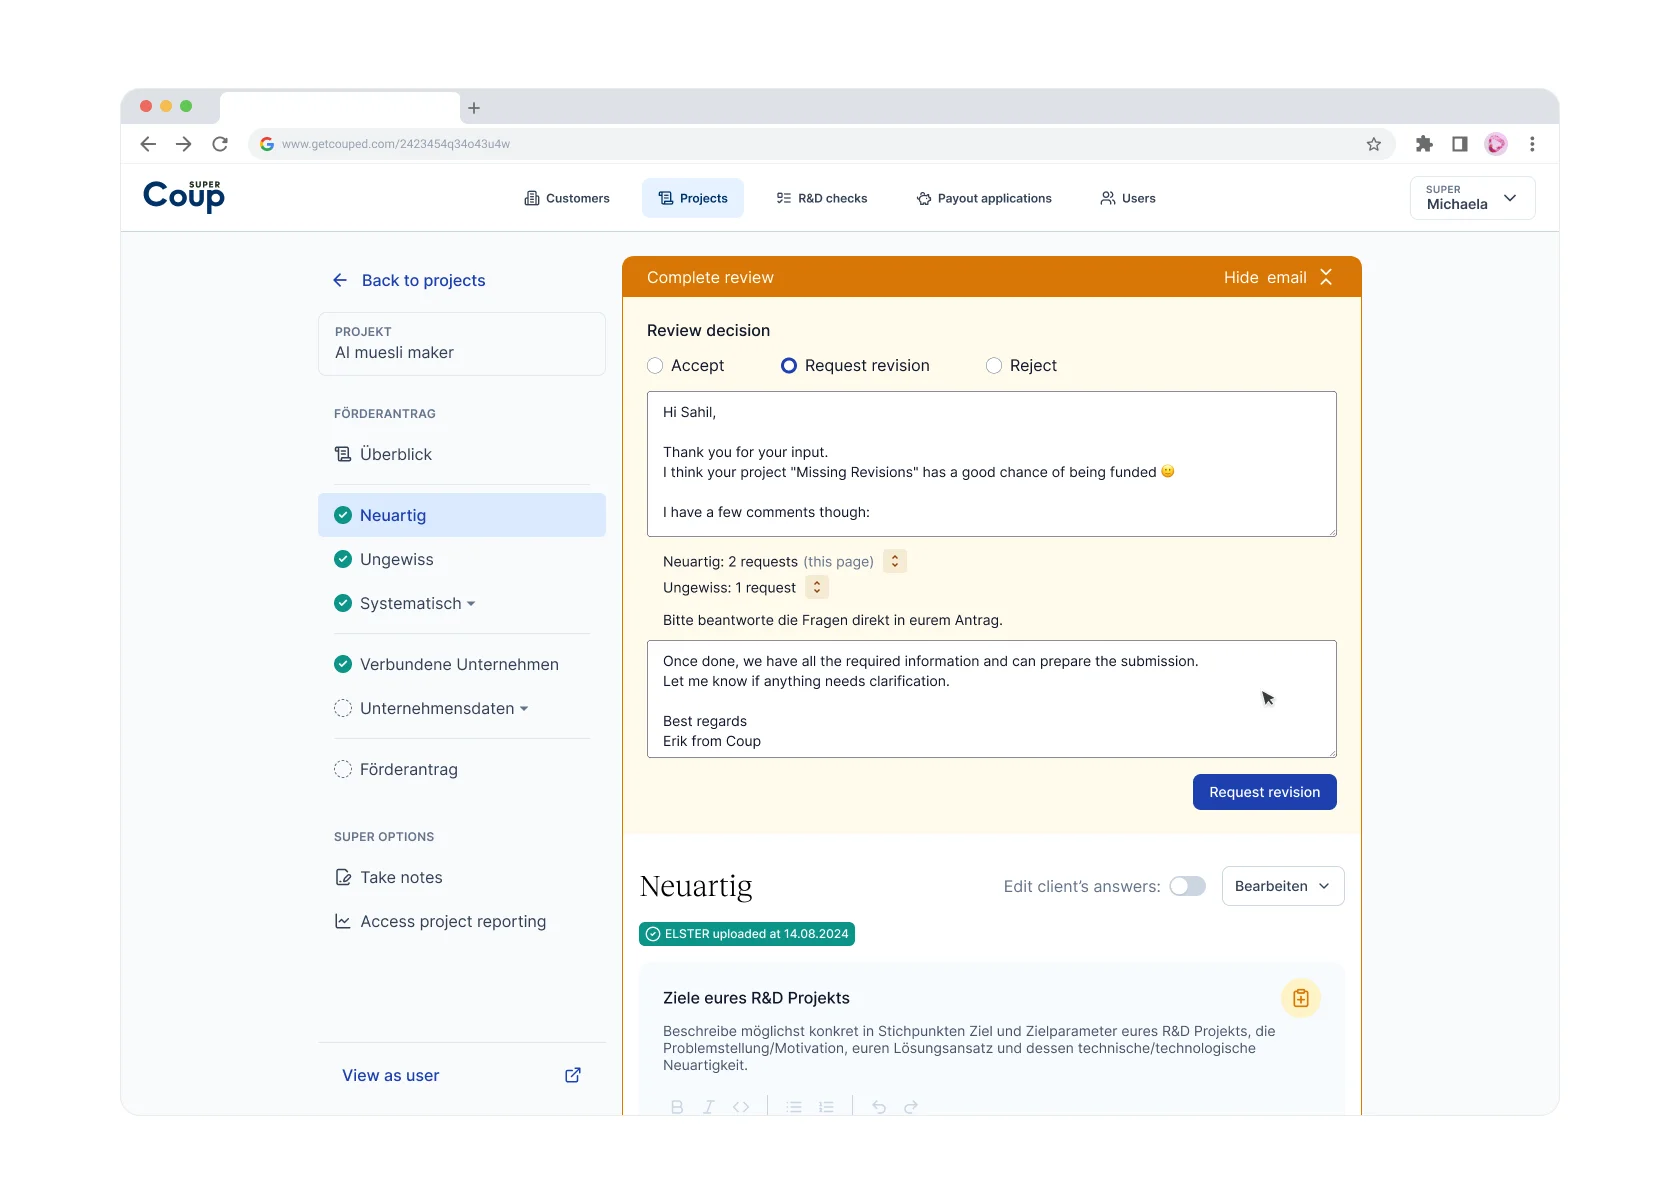
Task: Click the browser forward arrow
Action: pyautogui.click(x=184, y=144)
